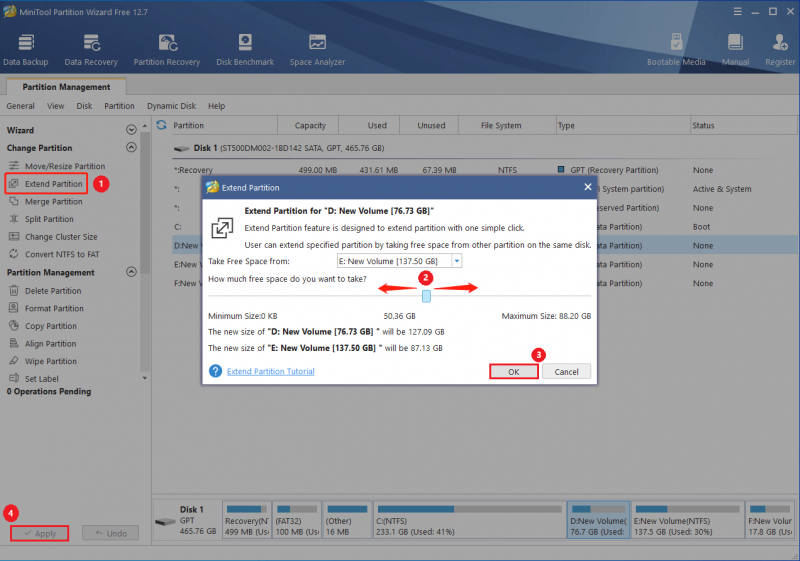Collapse the Change Partition section
800x561 pixels.
pyautogui.click(x=131, y=147)
